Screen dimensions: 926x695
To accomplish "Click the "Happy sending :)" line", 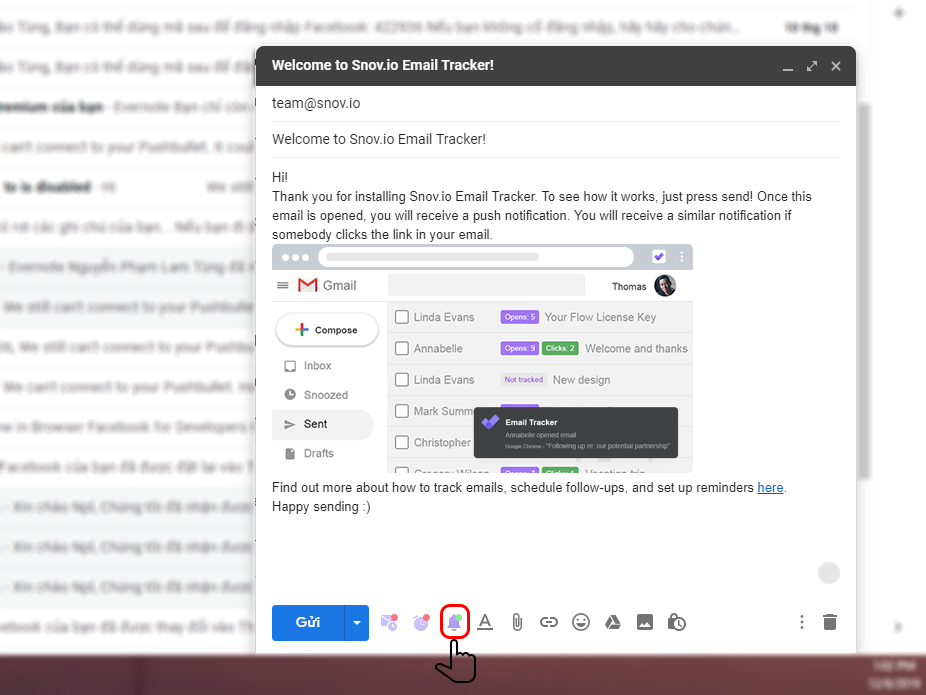I will pos(321,507).
